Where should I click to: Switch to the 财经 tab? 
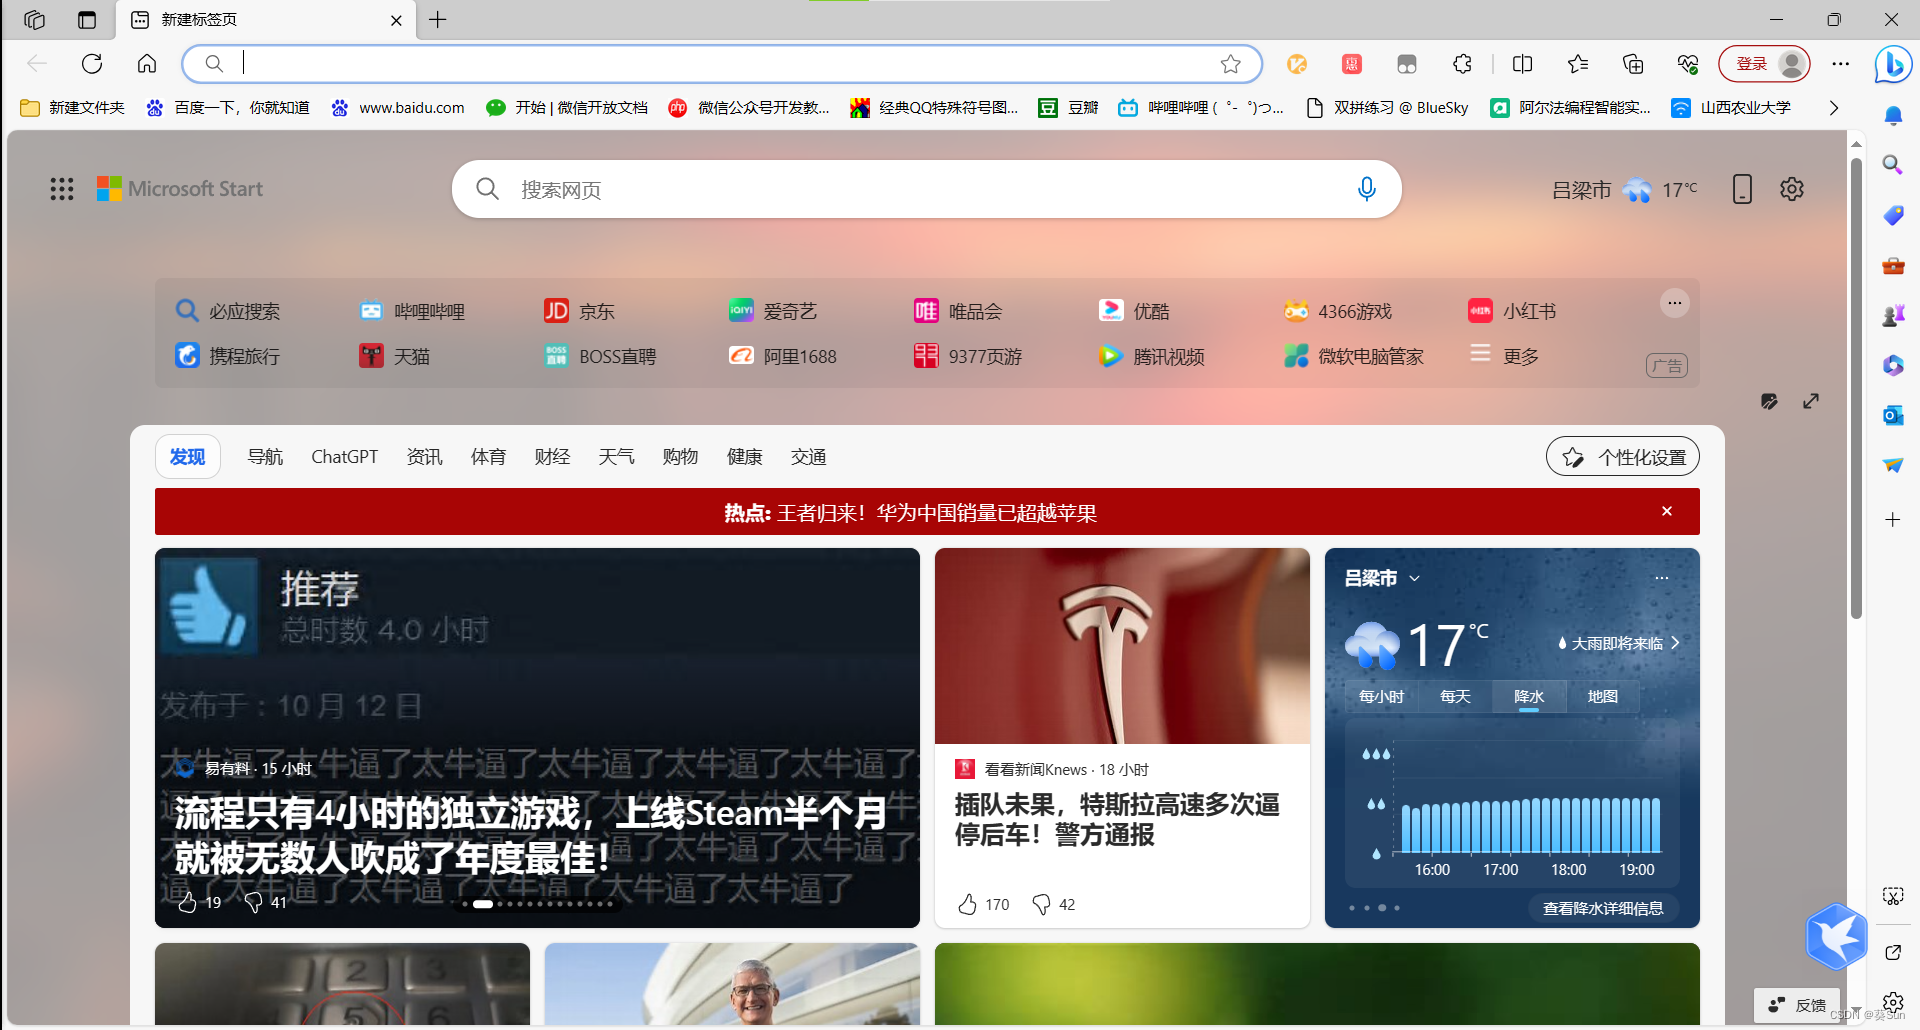click(x=552, y=457)
